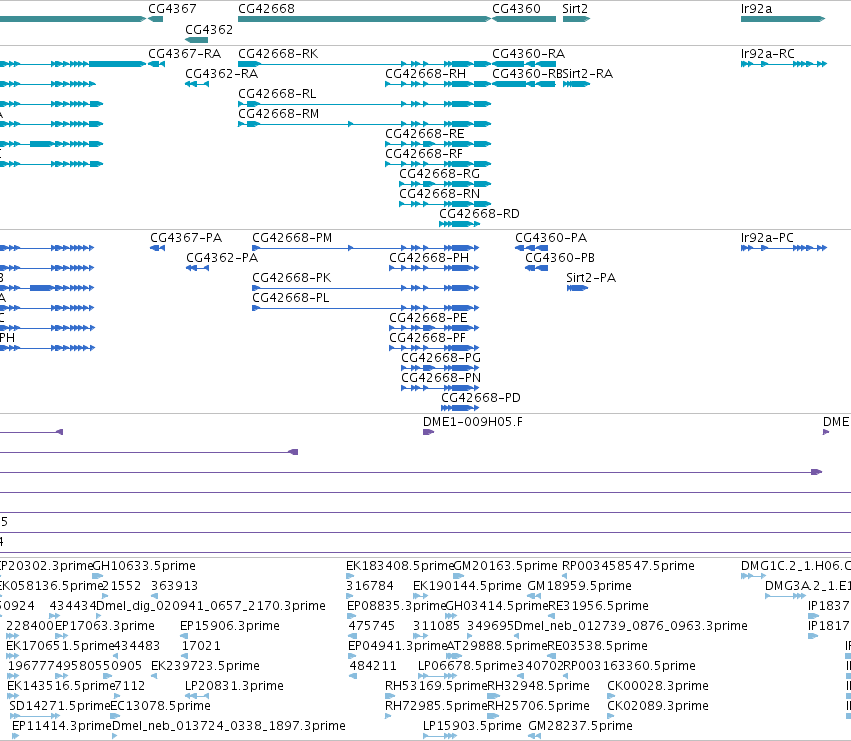Select the Ir92a-PC protein label
Viewport: 851px width, 741px height.
pyautogui.click(x=767, y=238)
